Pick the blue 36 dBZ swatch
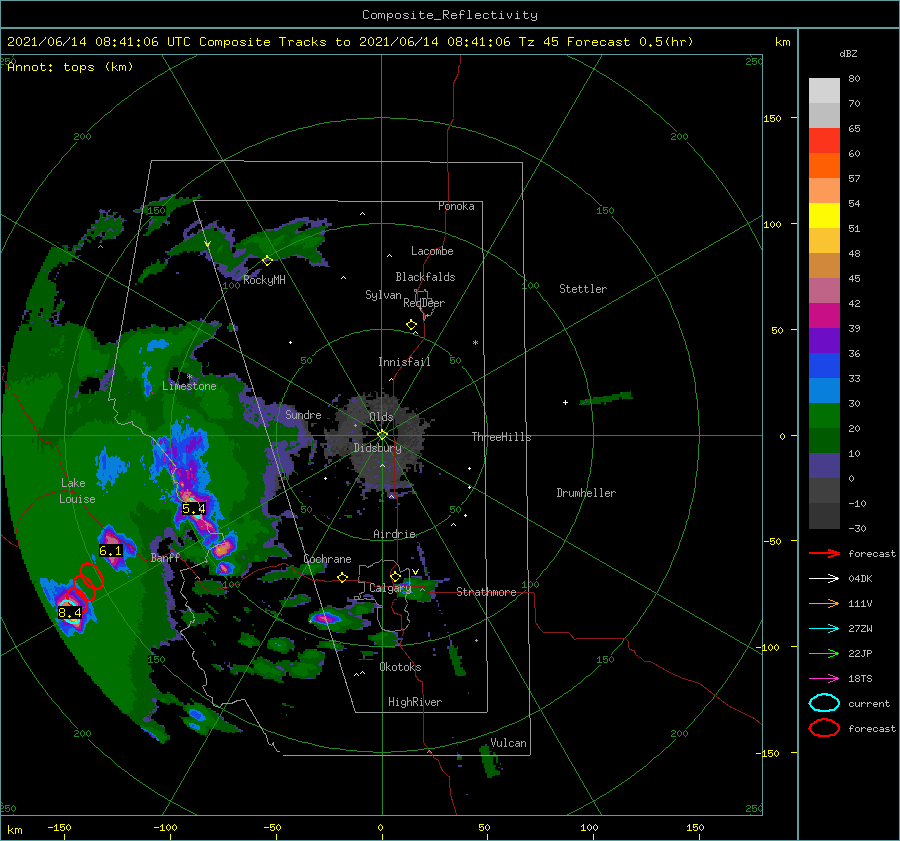This screenshot has width=900, height=841. [x=824, y=365]
